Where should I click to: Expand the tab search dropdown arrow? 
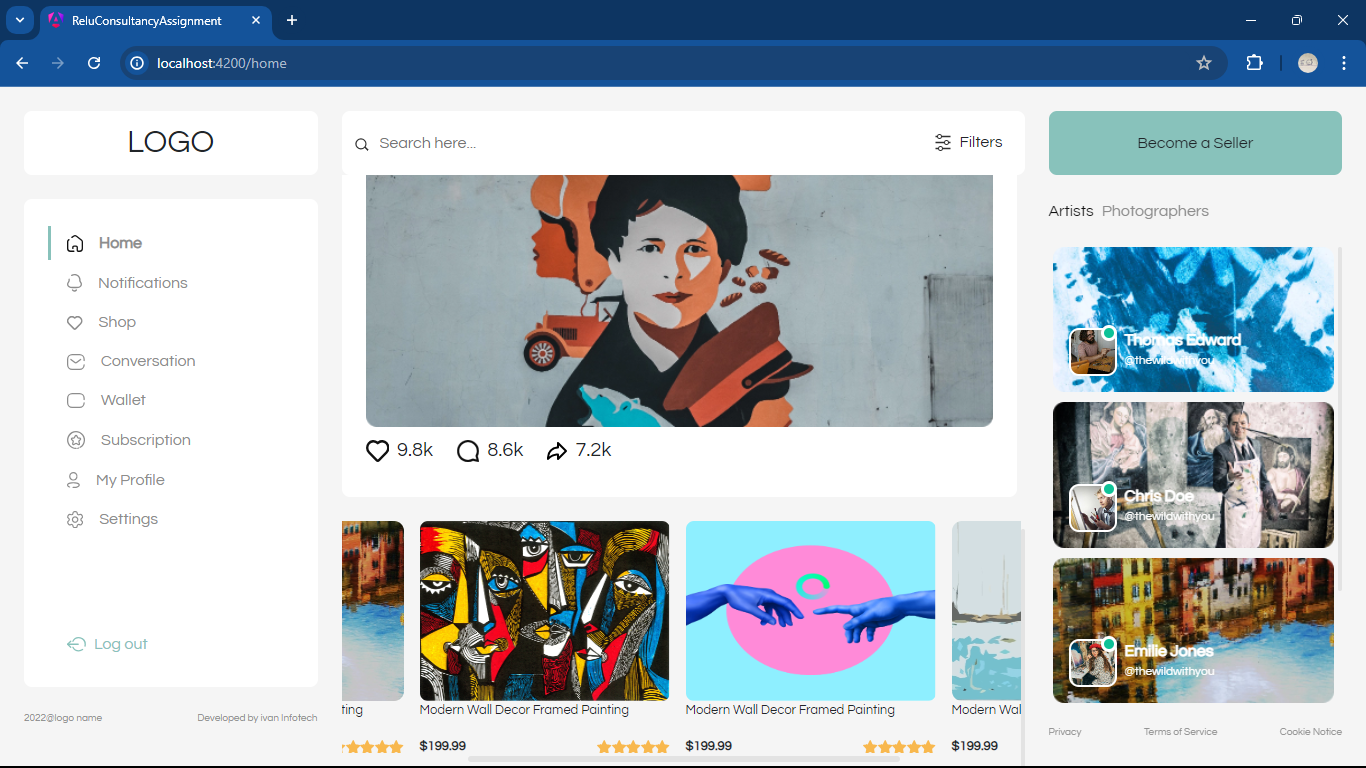(19, 20)
